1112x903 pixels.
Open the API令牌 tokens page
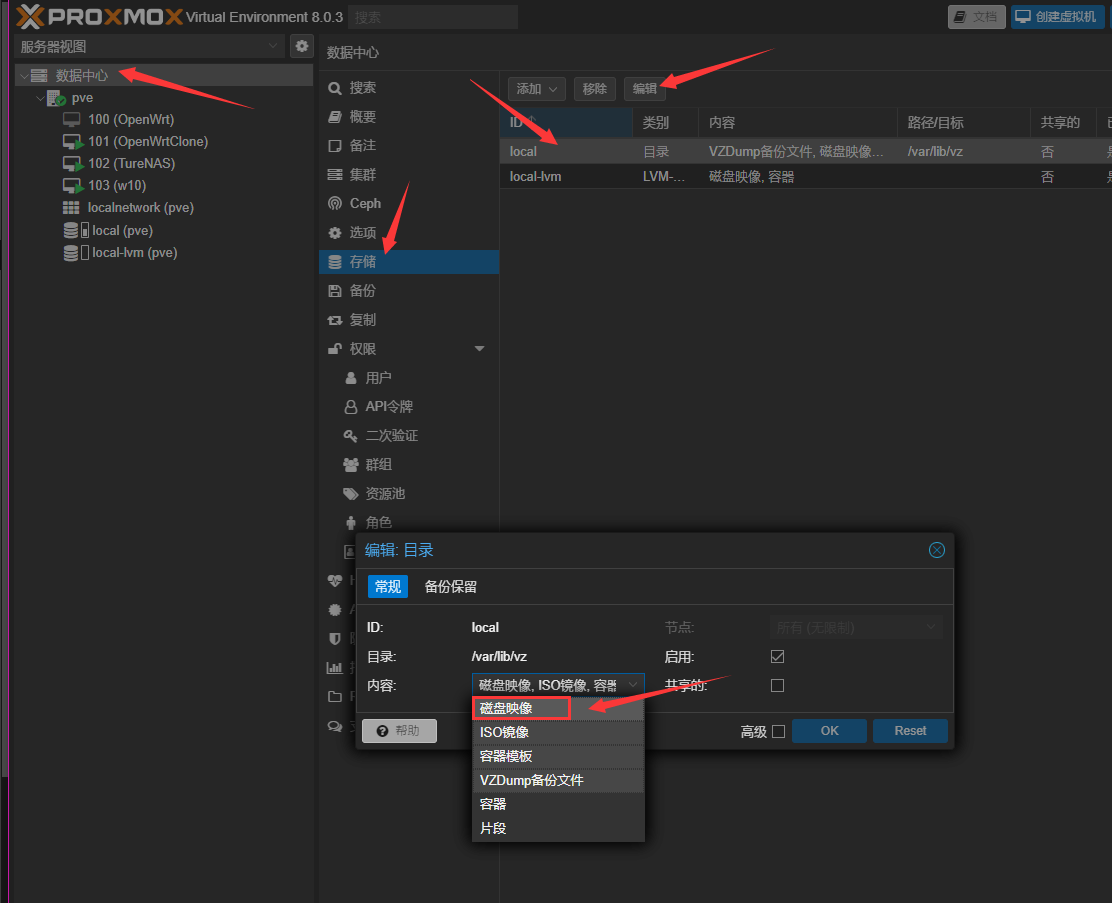388,407
